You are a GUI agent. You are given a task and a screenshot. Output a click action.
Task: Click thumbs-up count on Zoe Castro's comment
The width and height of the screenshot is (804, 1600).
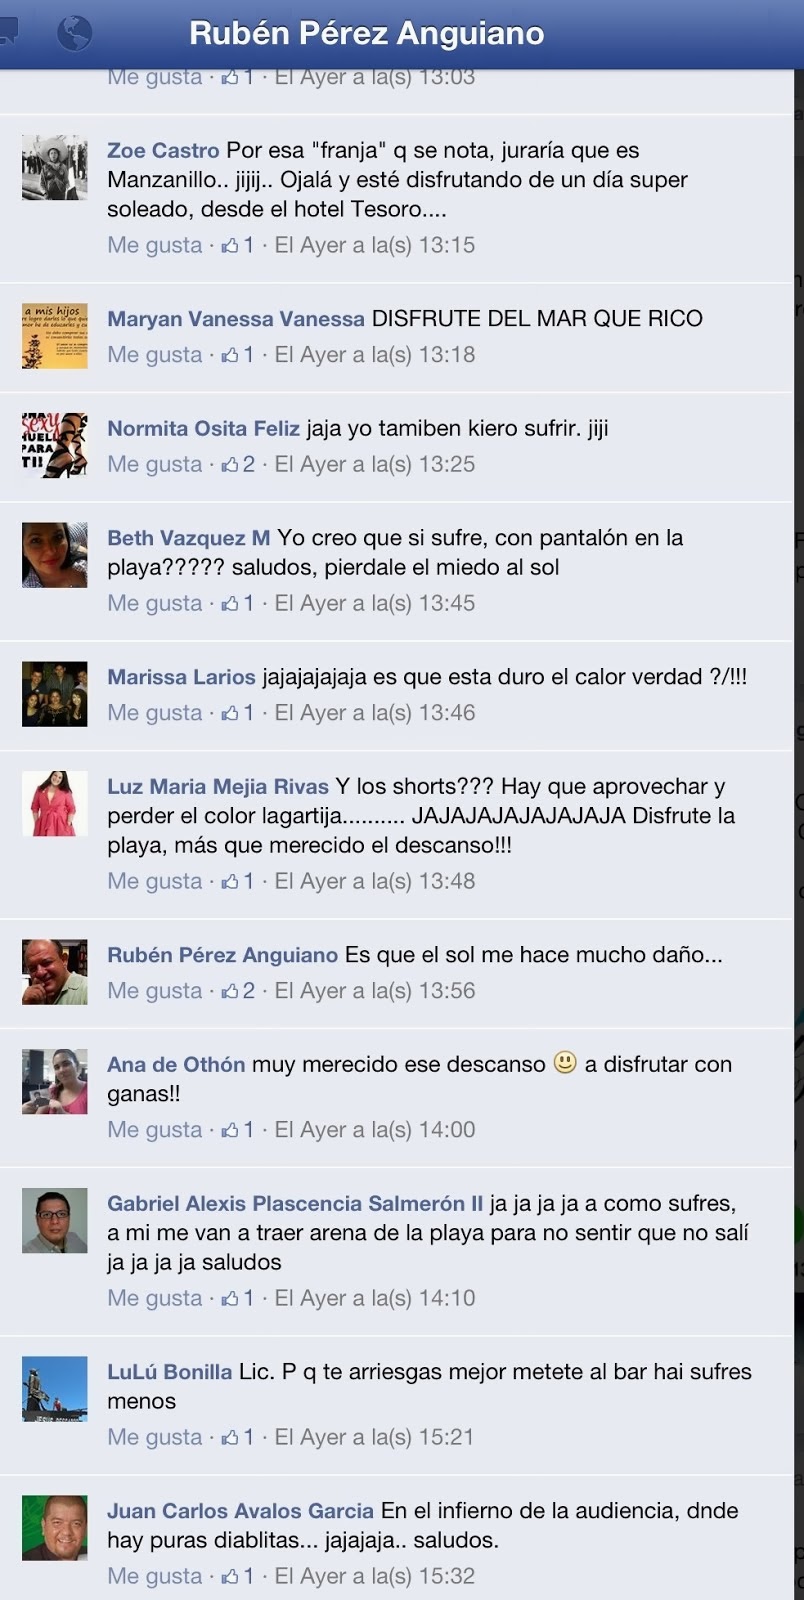tap(238, 245)
